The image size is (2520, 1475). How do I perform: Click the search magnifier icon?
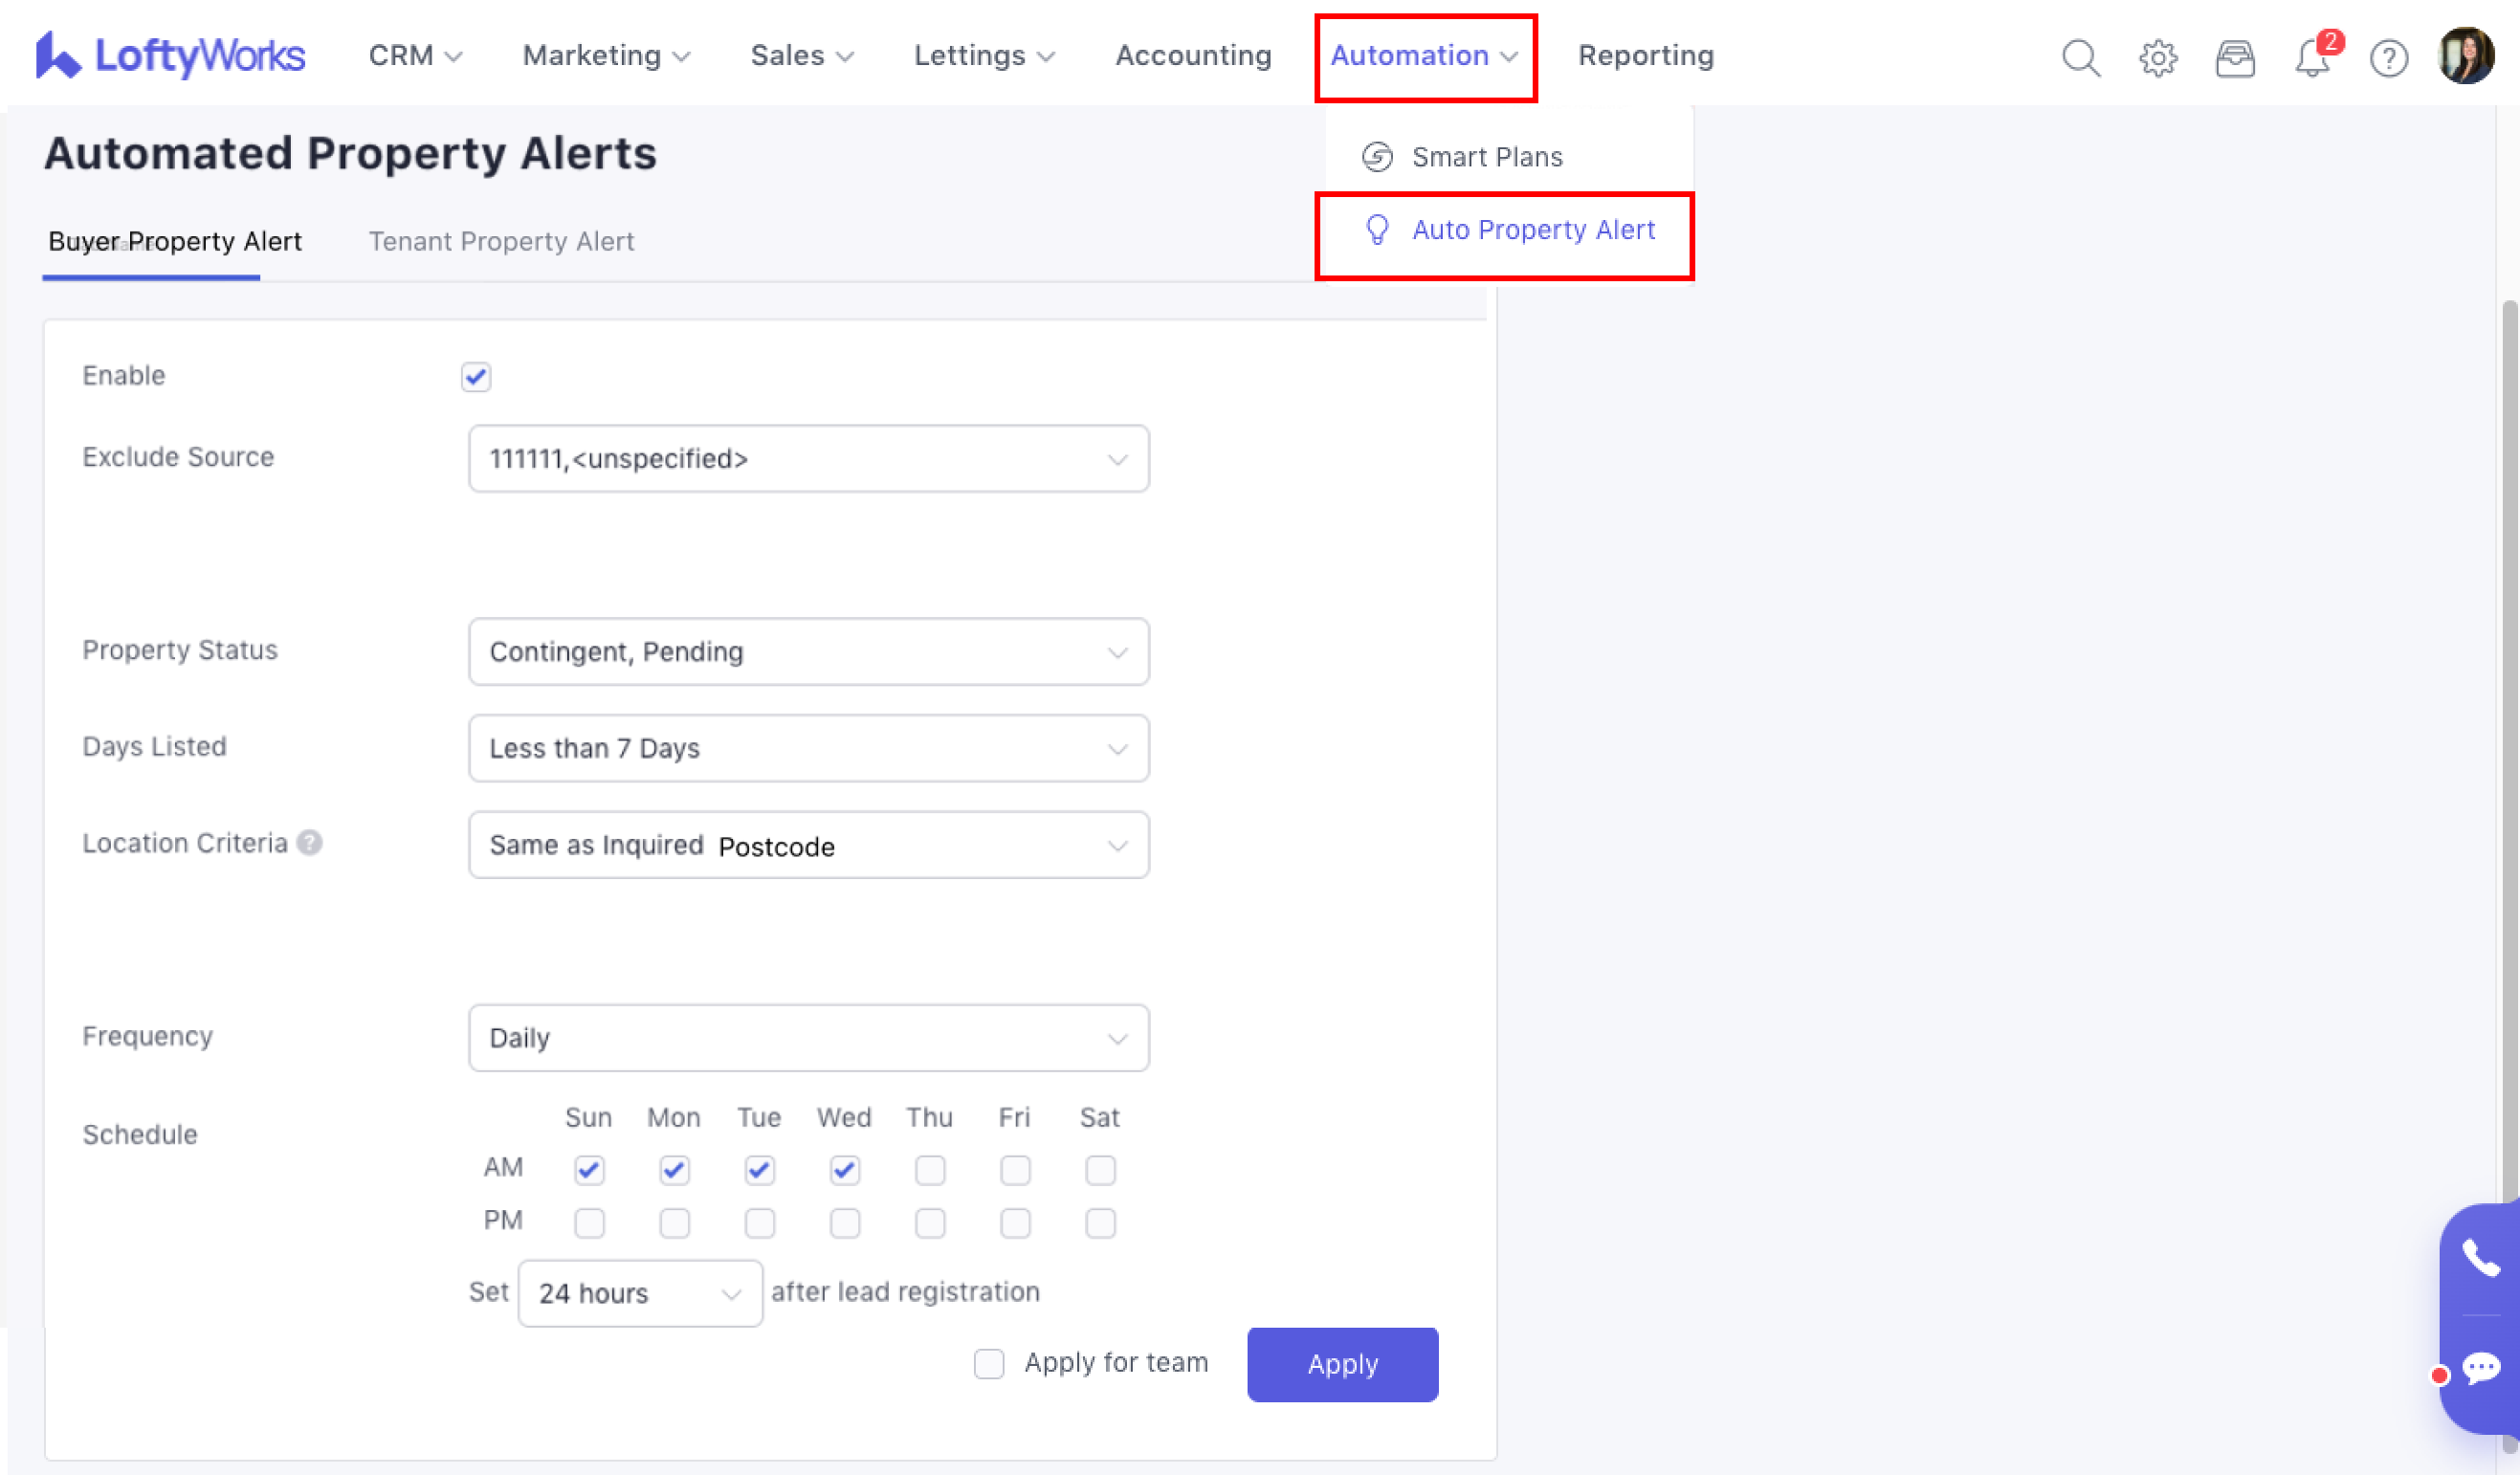pos(2080,57)
